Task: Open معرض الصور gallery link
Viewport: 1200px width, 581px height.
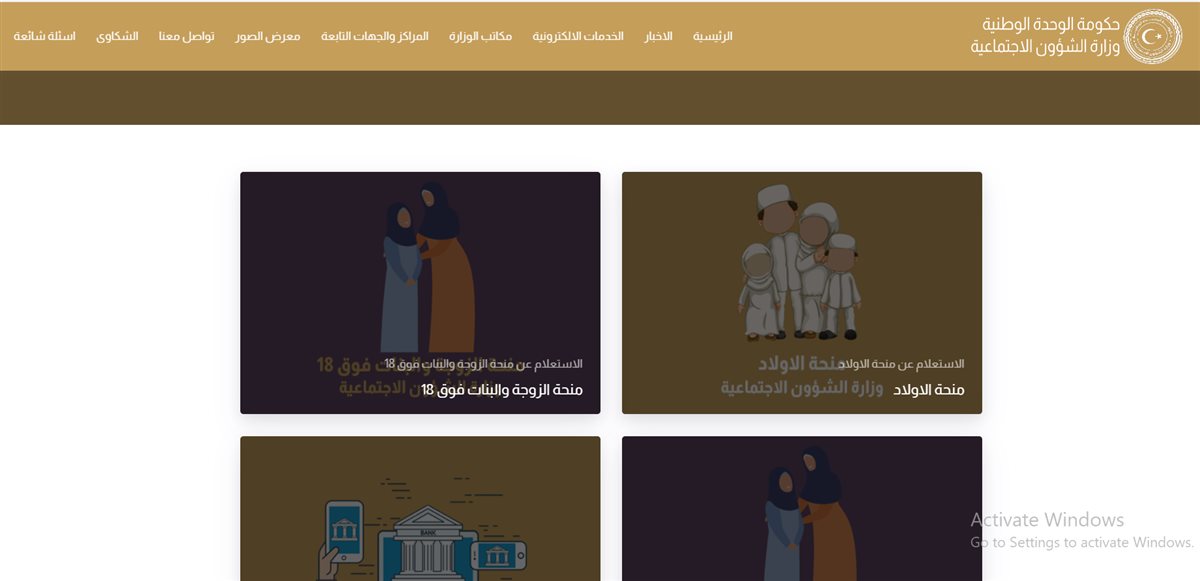Action: (267, 36)
